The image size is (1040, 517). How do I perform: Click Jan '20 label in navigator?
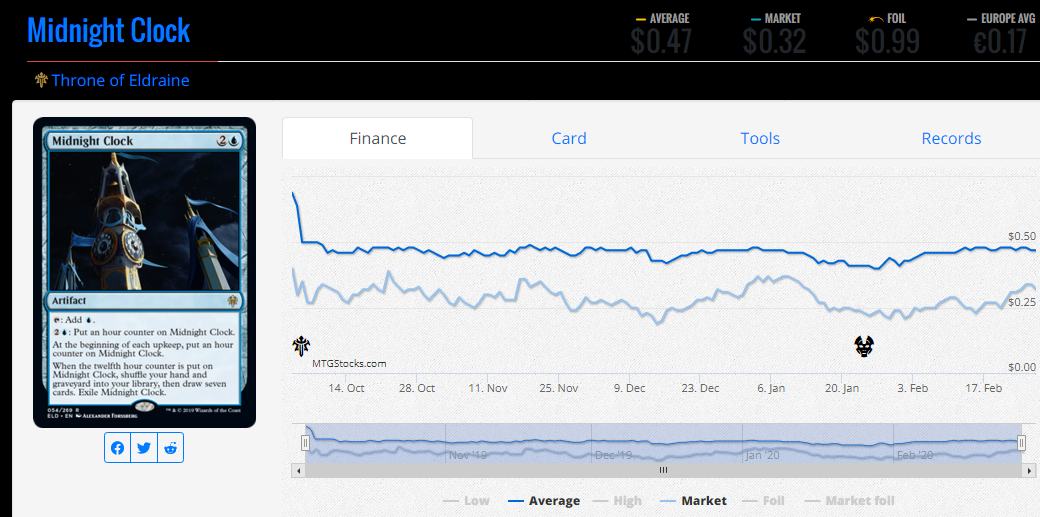click(763, 455)
